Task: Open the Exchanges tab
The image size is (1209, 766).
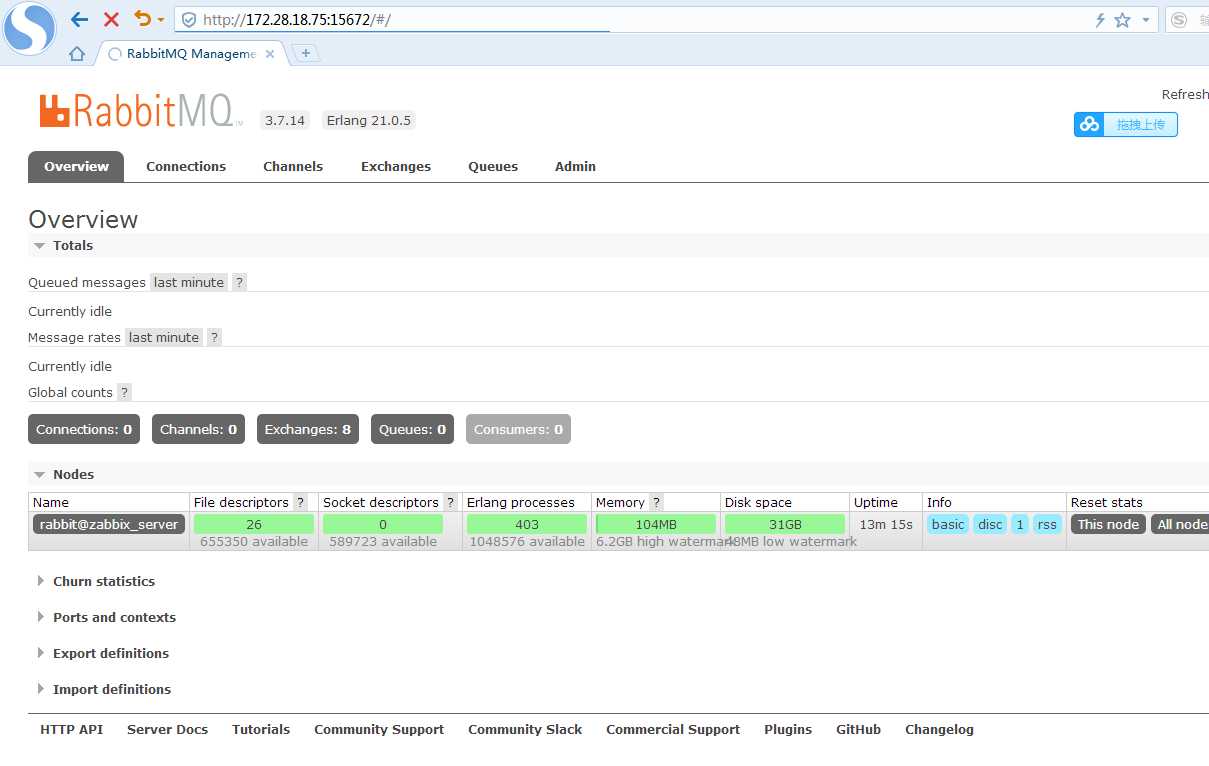Action: tap(396, 167)
